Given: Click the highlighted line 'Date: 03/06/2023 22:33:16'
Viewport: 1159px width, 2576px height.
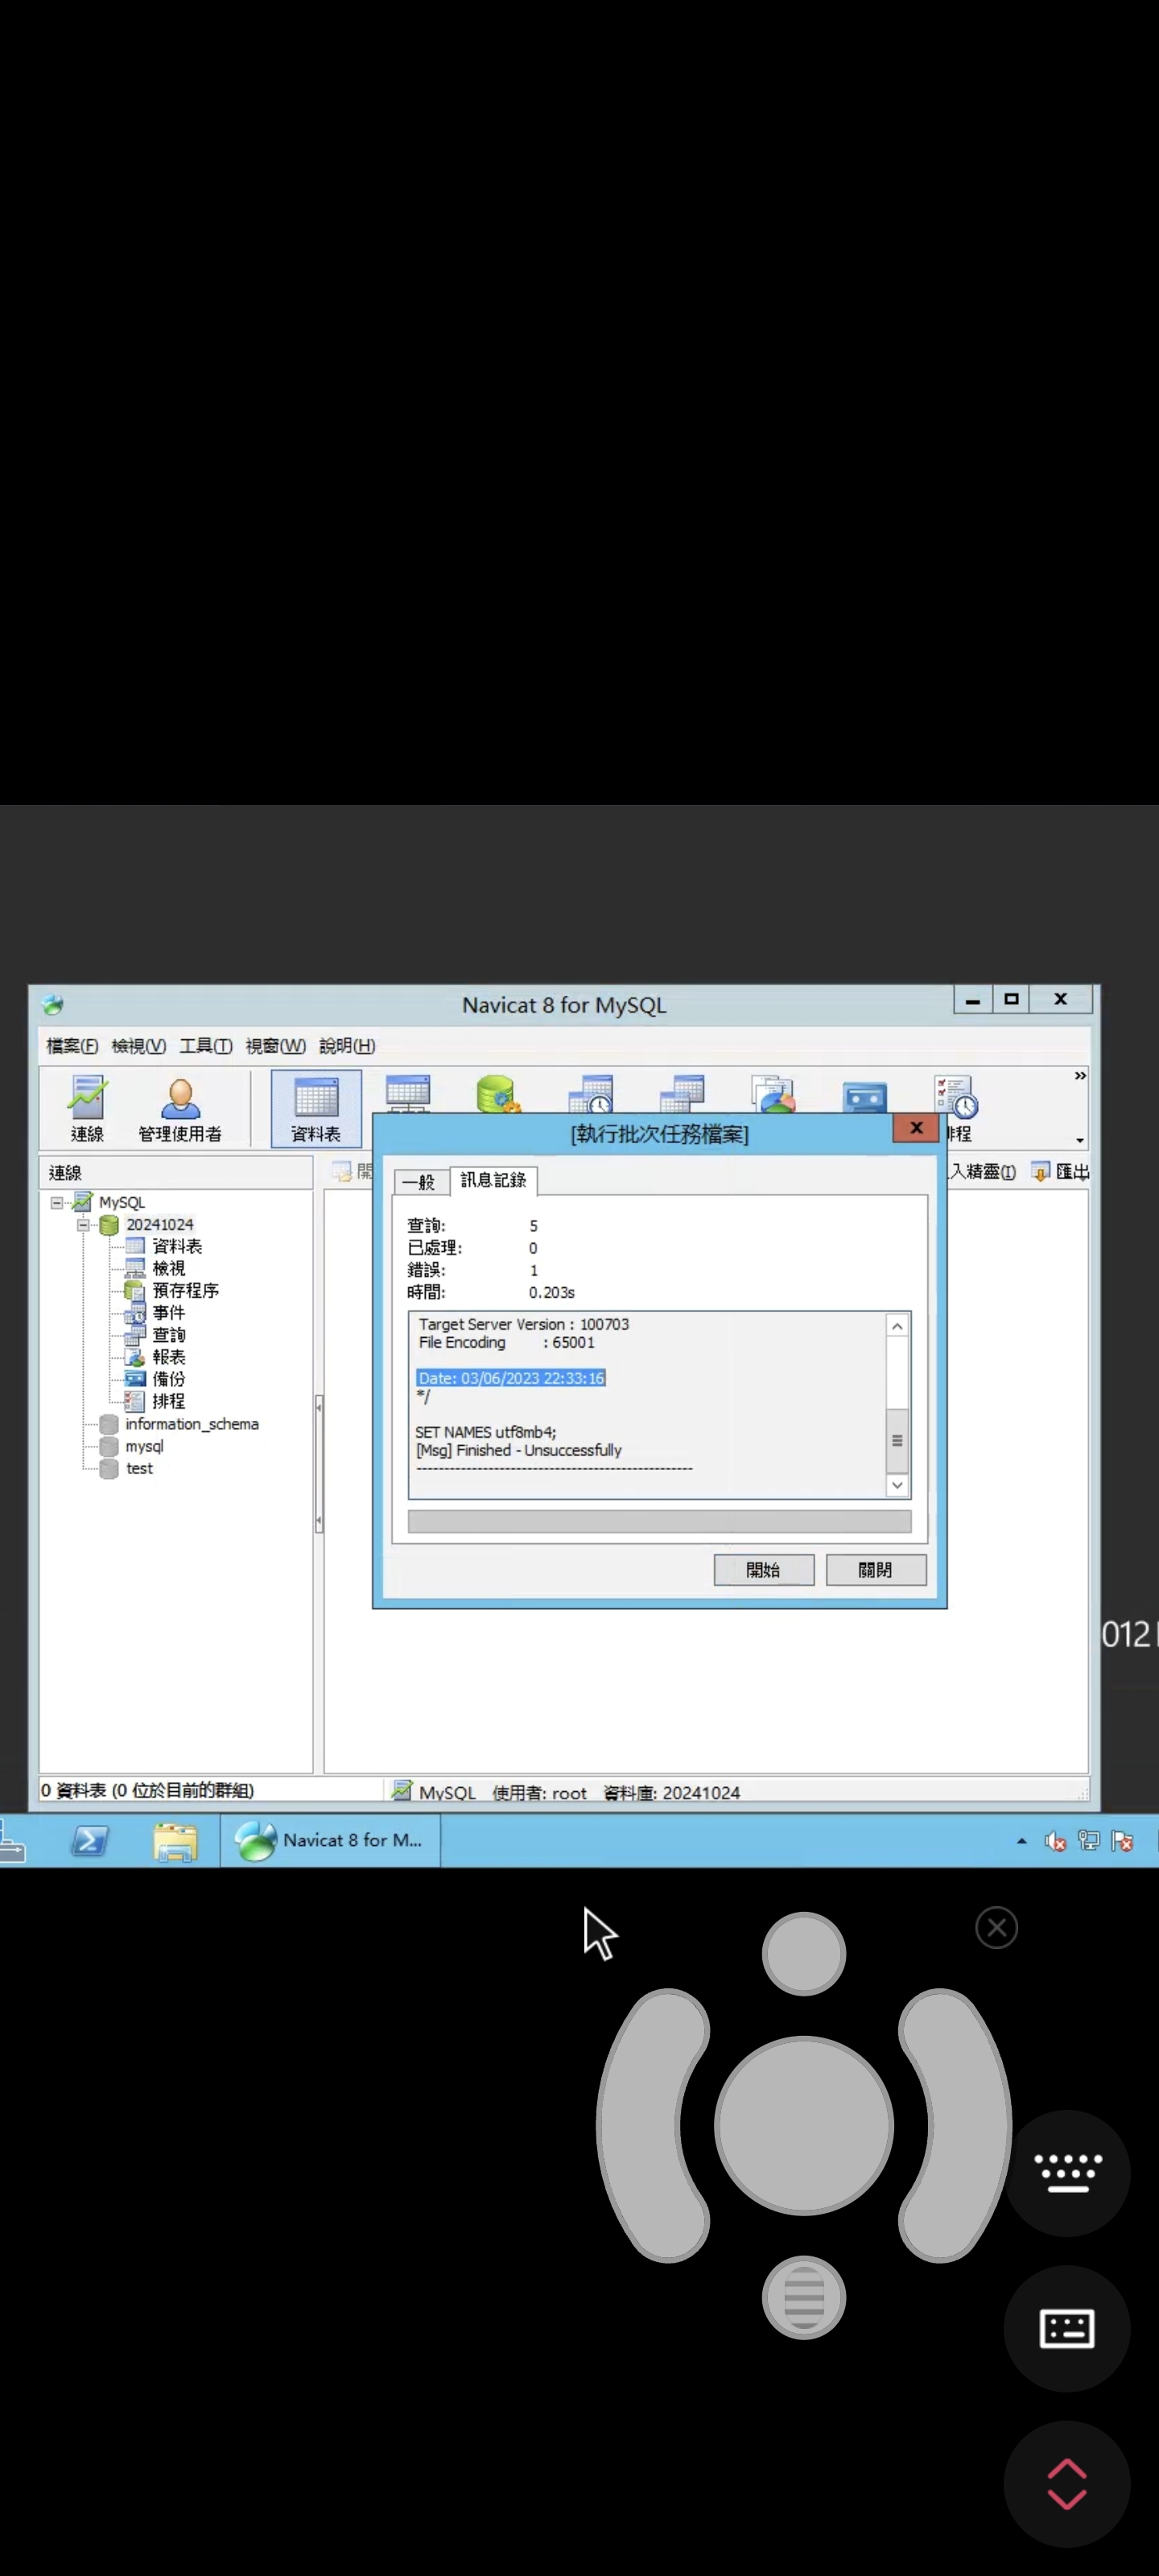Looking at the screenshot, I should coord(511,1378).
